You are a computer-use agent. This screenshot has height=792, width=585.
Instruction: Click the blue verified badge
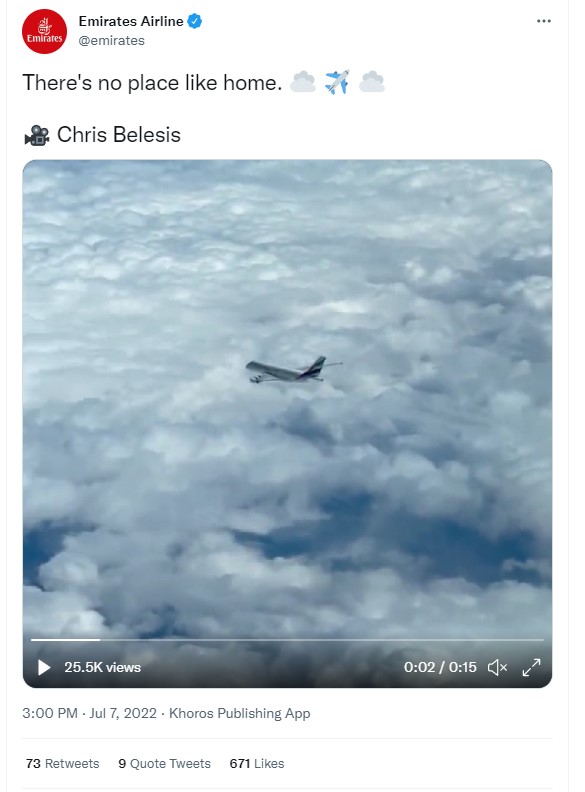click(x=194, y=21)
